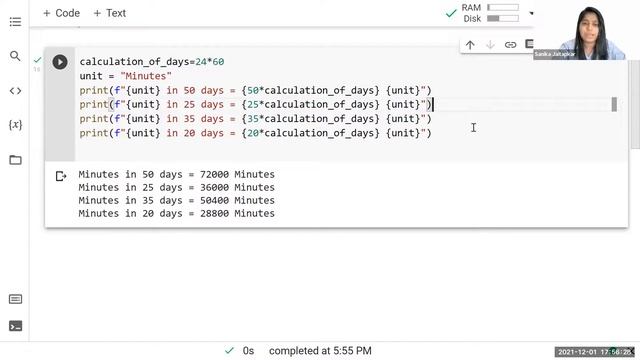The image size is (640, 360).
Task: Click the Disk usage bar
Action: click(x=503, y=18)
